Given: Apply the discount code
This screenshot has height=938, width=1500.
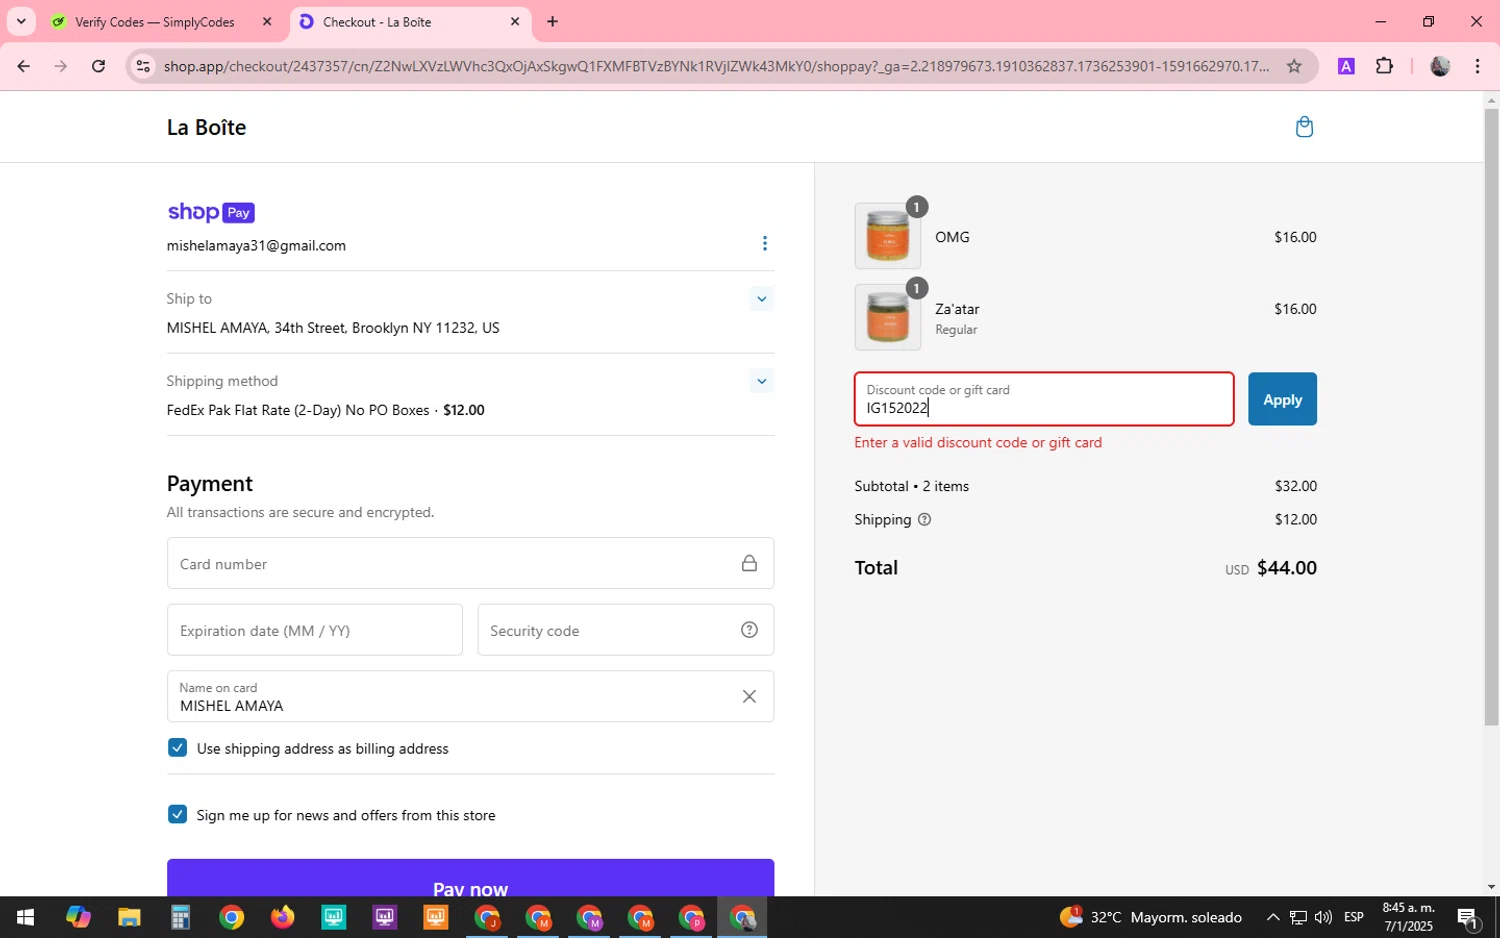Looking at the screenshot, I should pos(1282,399).
